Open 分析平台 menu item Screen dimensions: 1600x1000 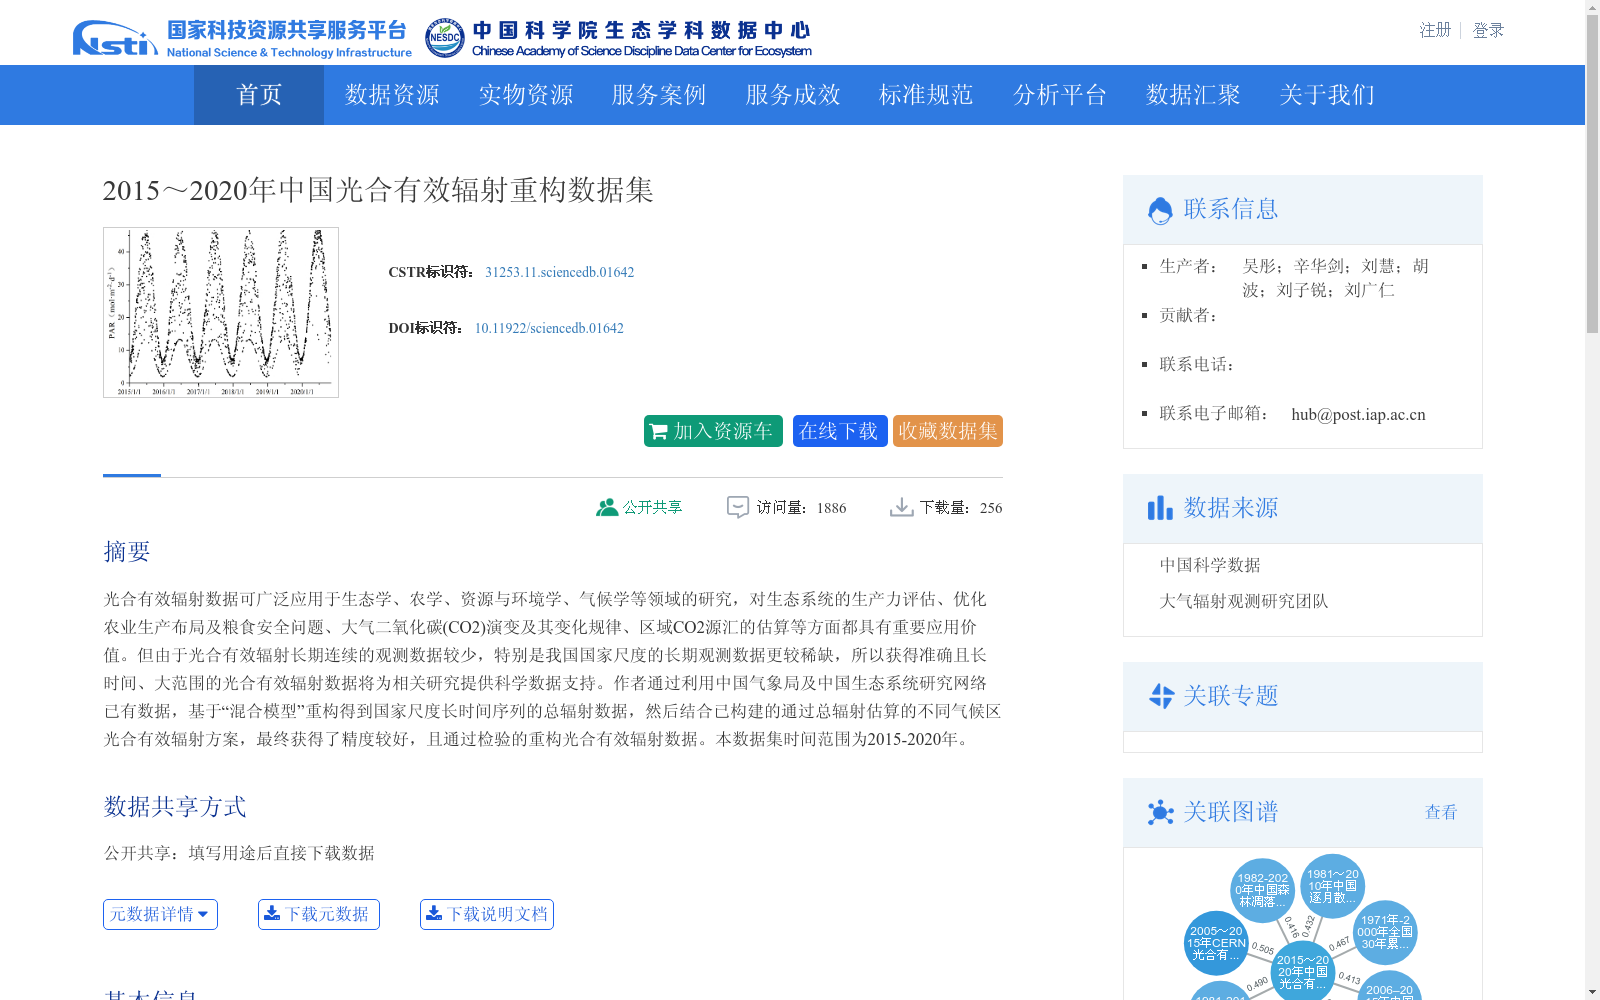(x=1060, y=95)
